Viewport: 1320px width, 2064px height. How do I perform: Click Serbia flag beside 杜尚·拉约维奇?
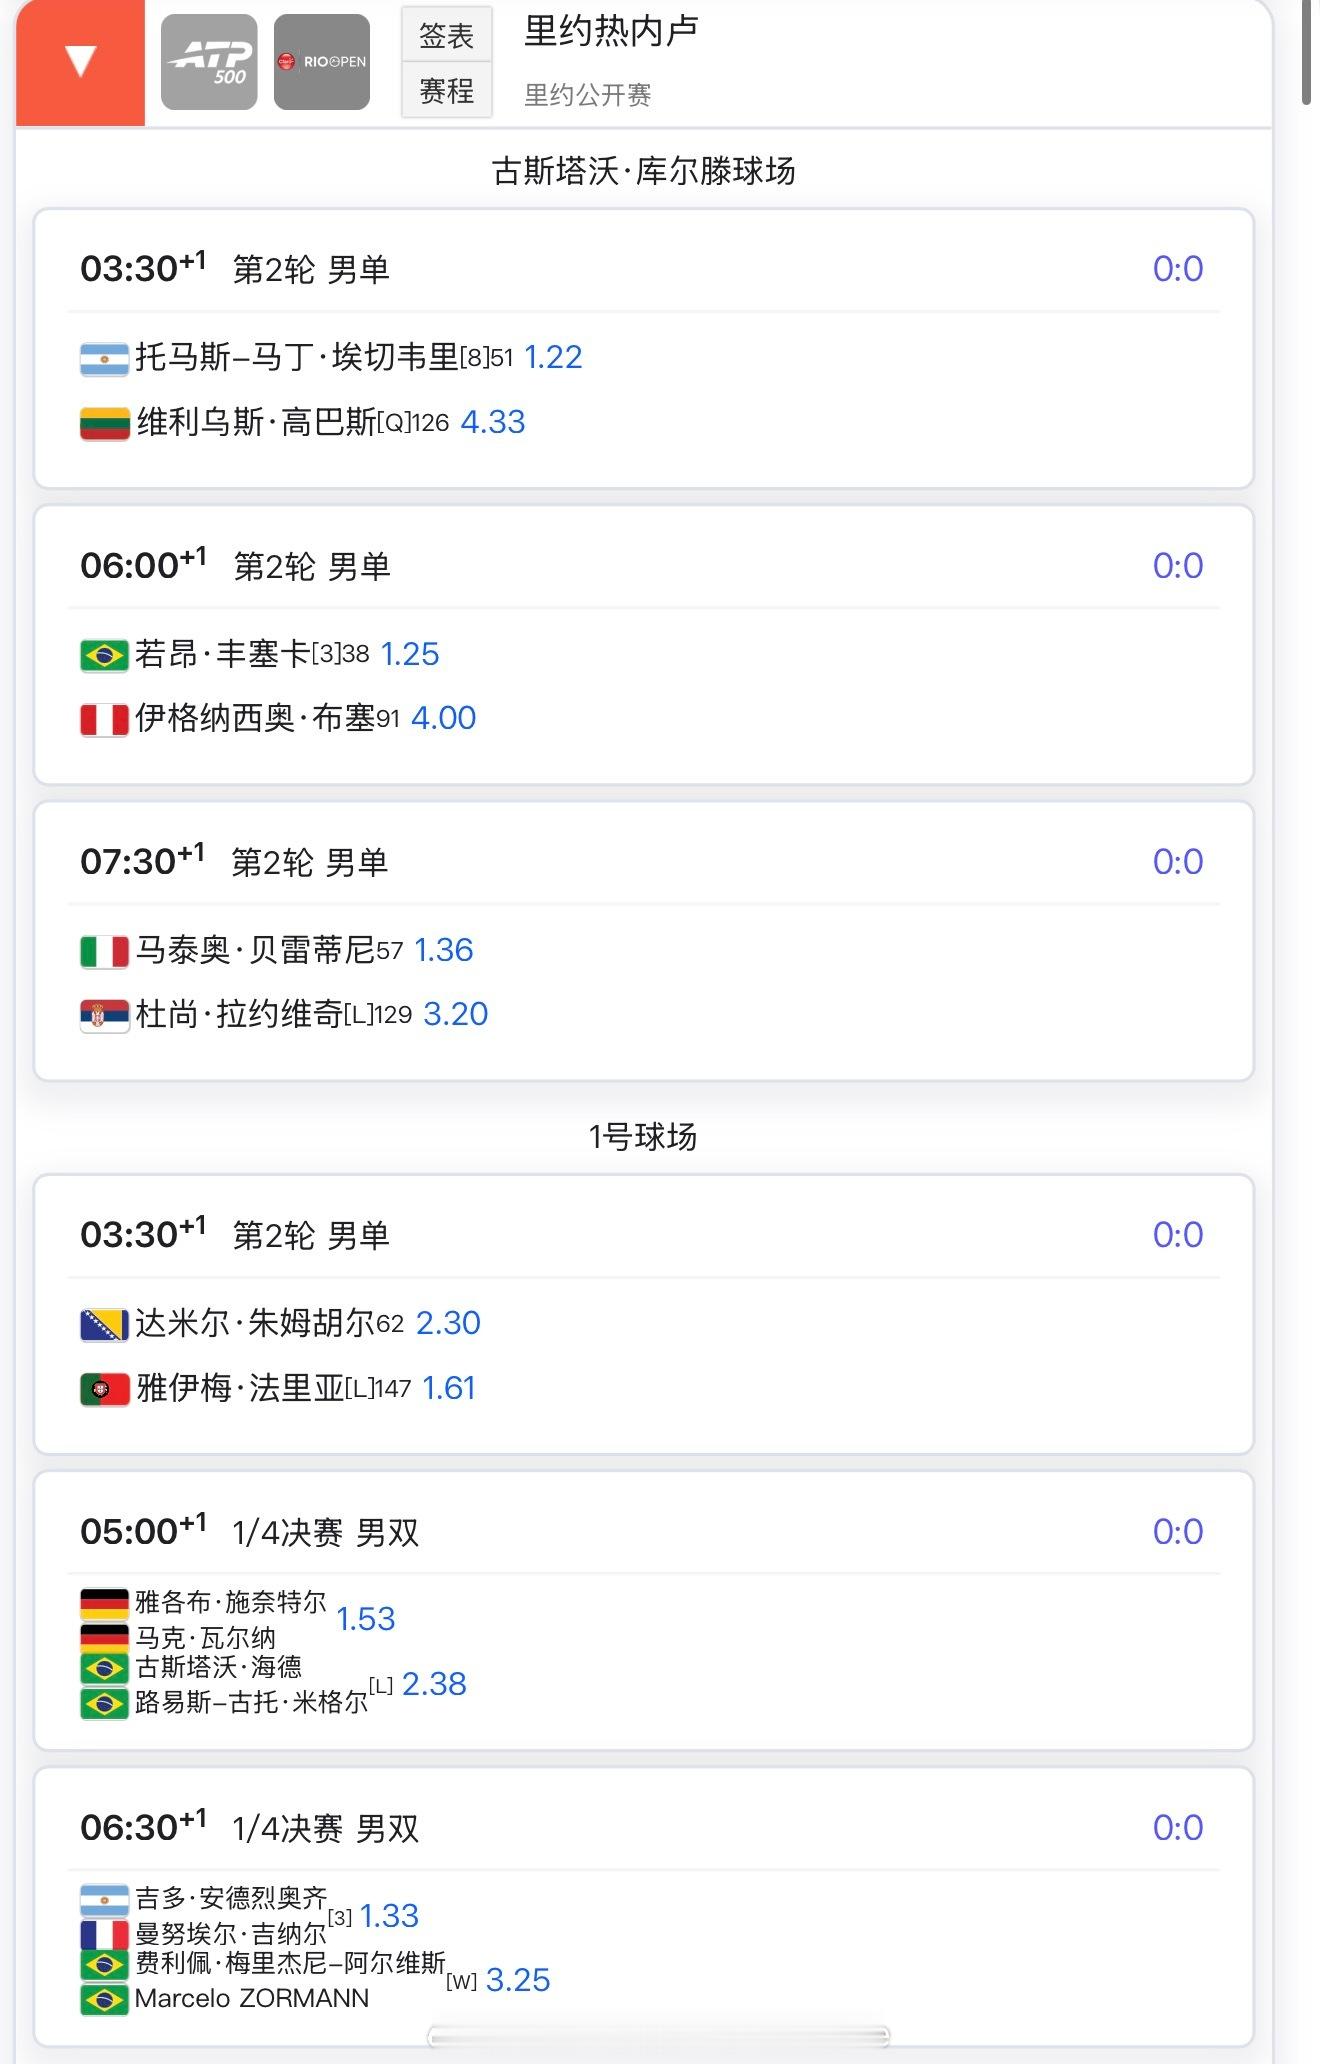point(104,1015)
